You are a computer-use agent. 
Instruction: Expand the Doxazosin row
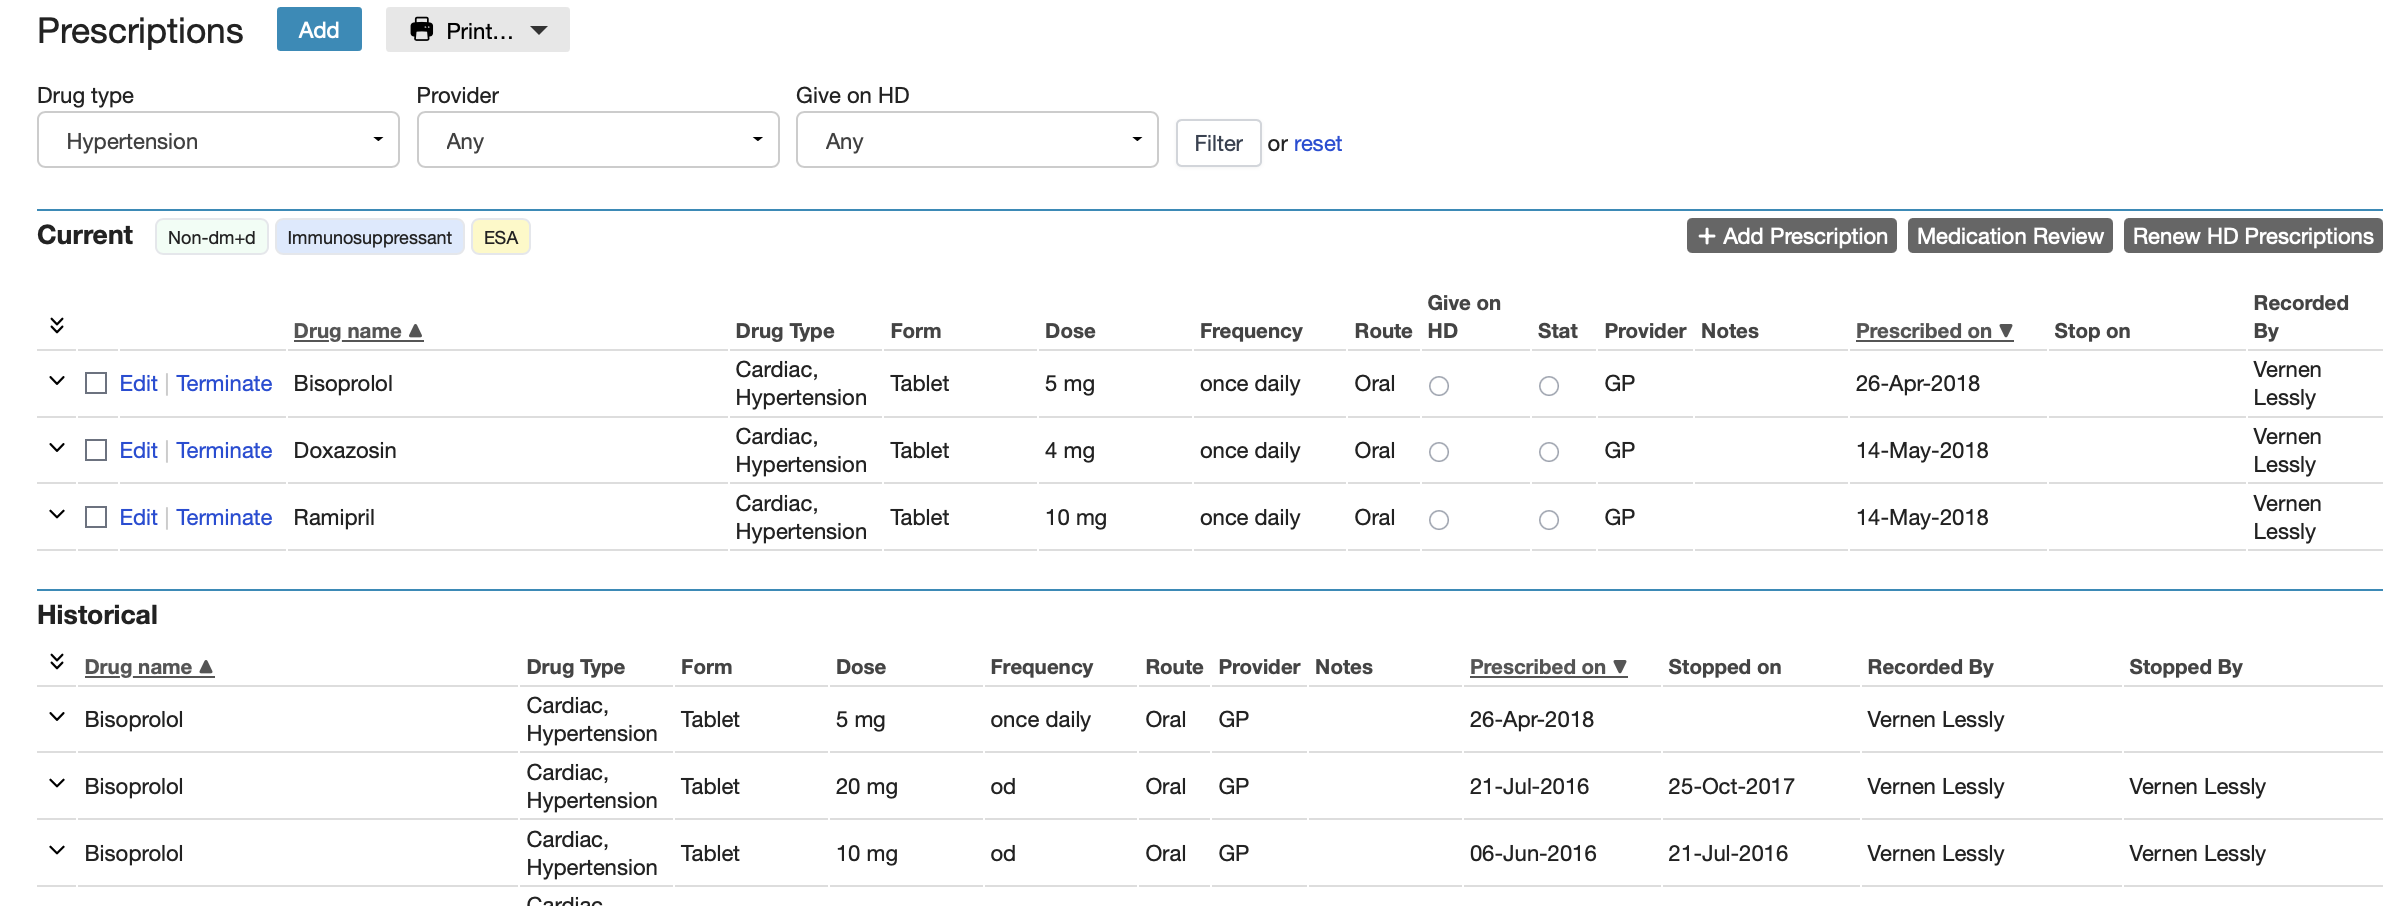tap(57, 448)
